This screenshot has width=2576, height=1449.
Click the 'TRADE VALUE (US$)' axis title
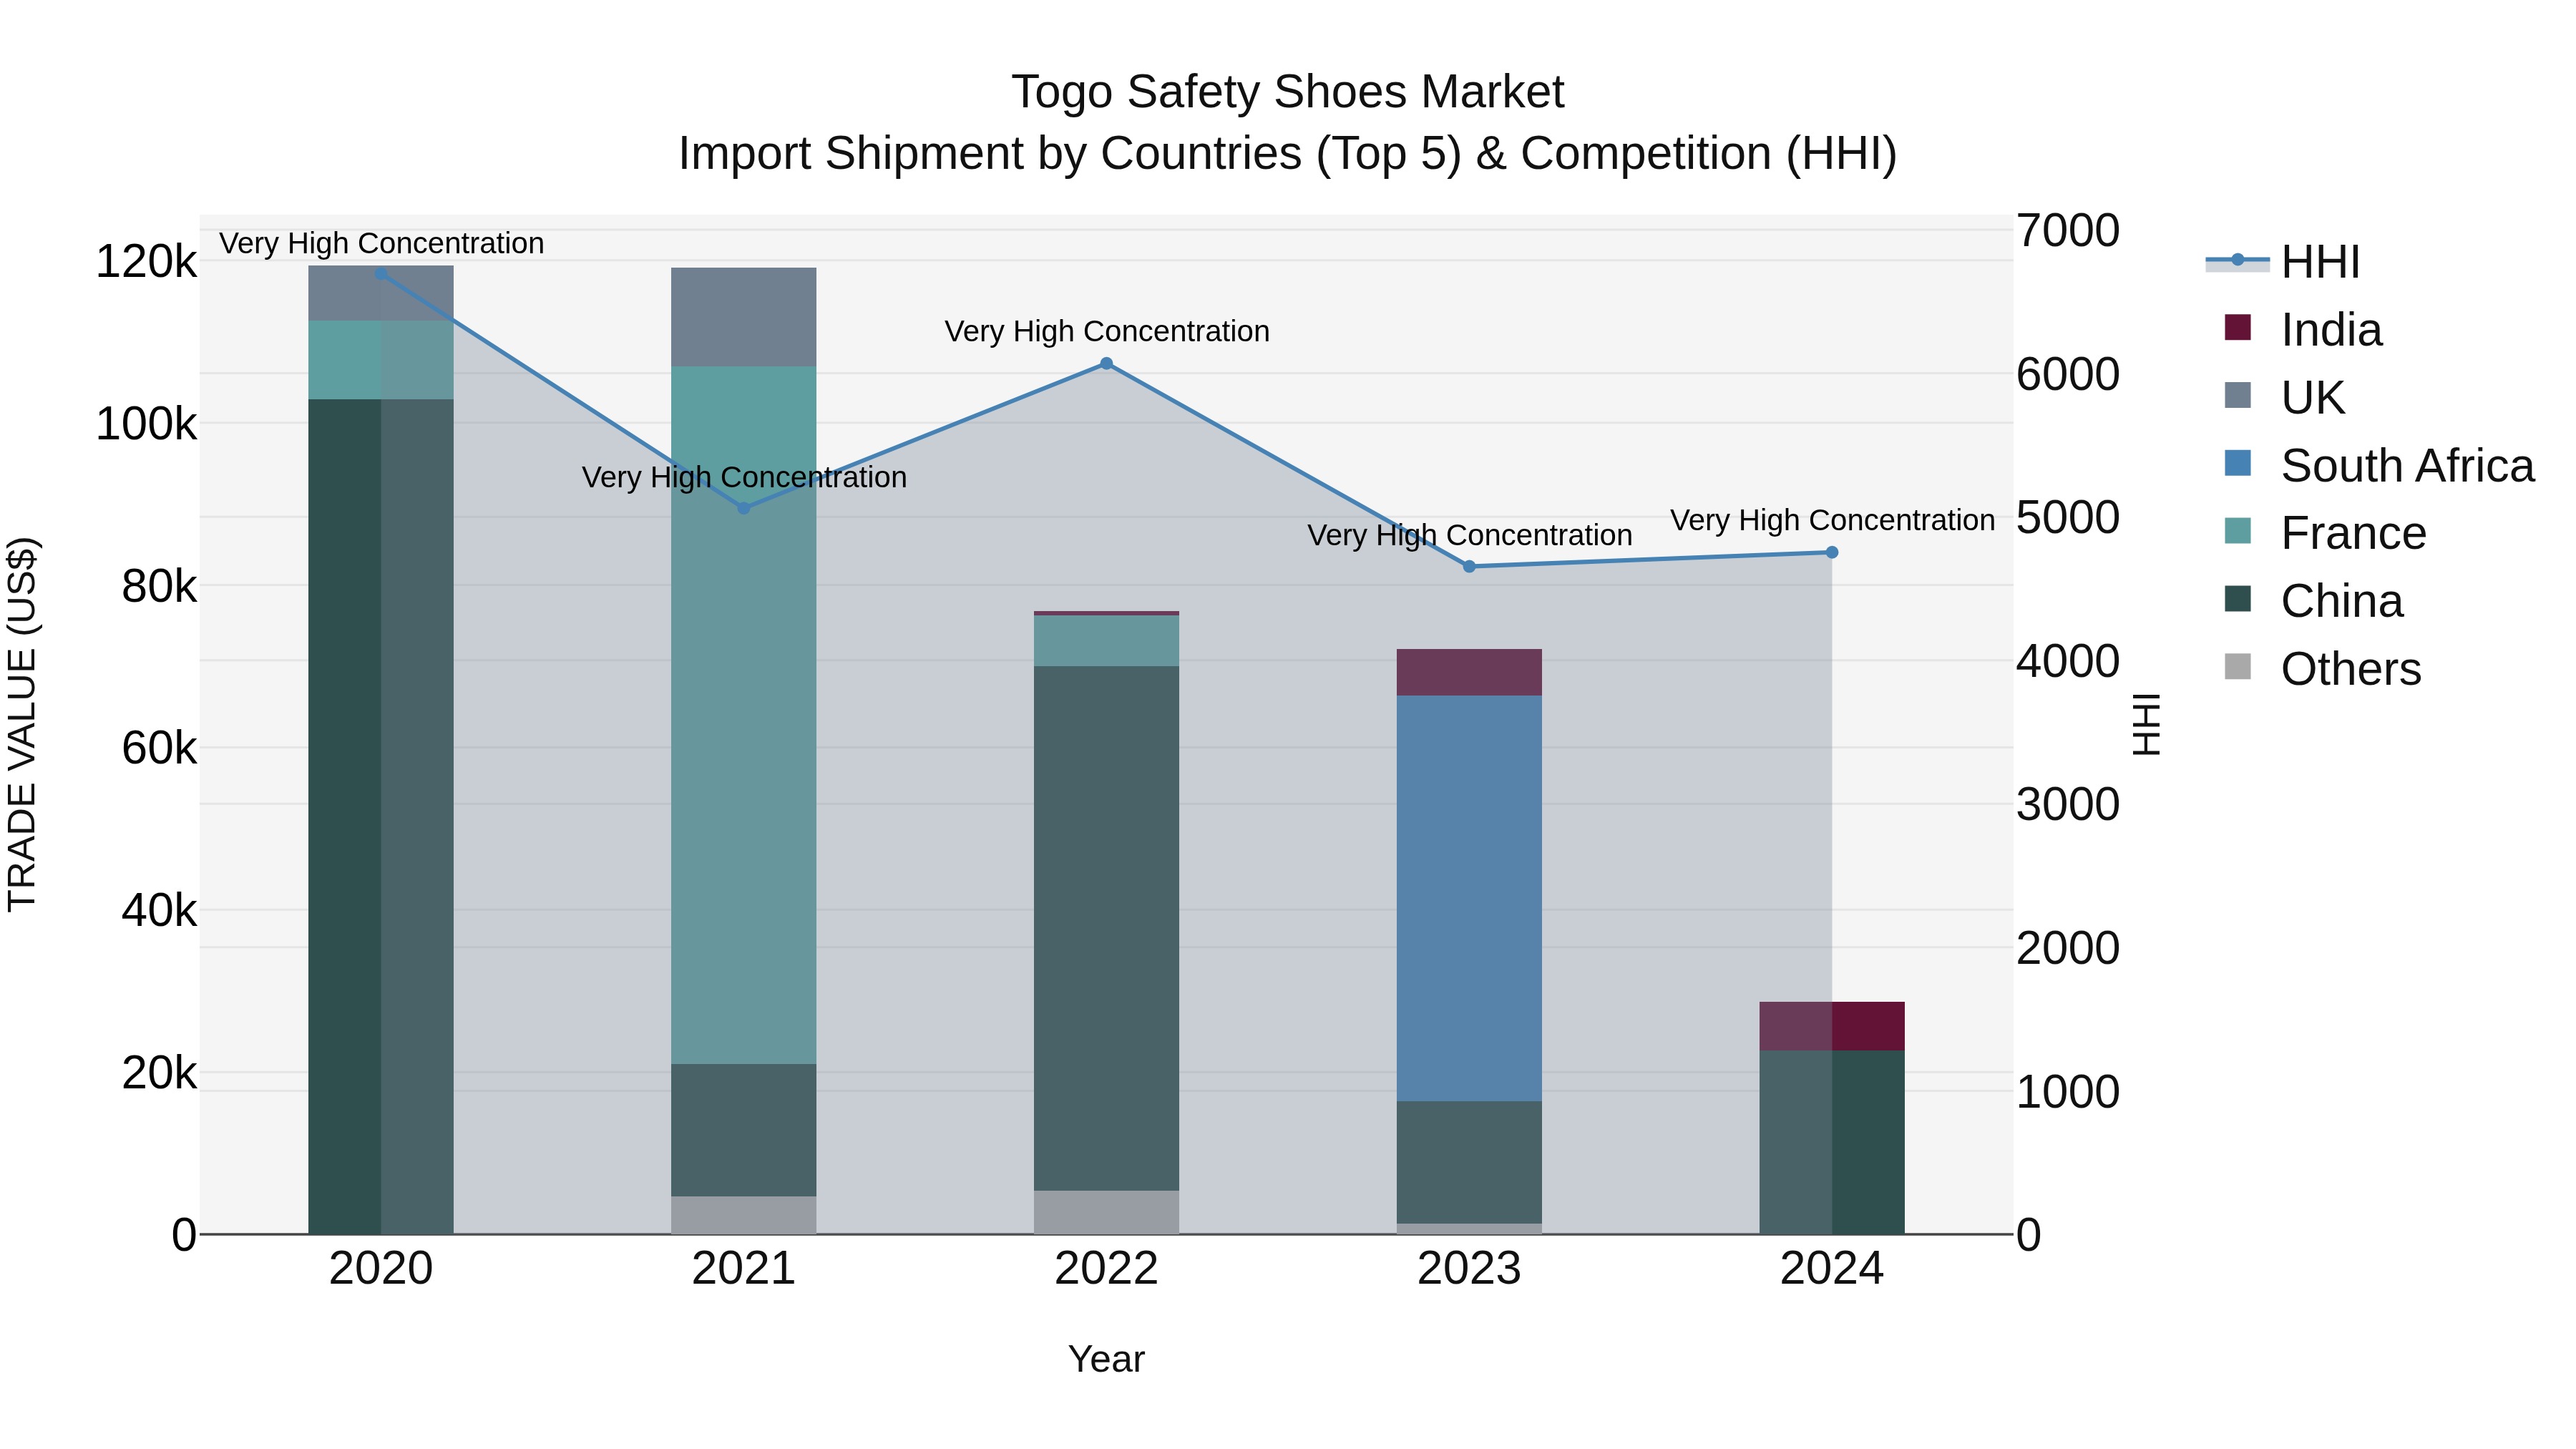[22, 724]
